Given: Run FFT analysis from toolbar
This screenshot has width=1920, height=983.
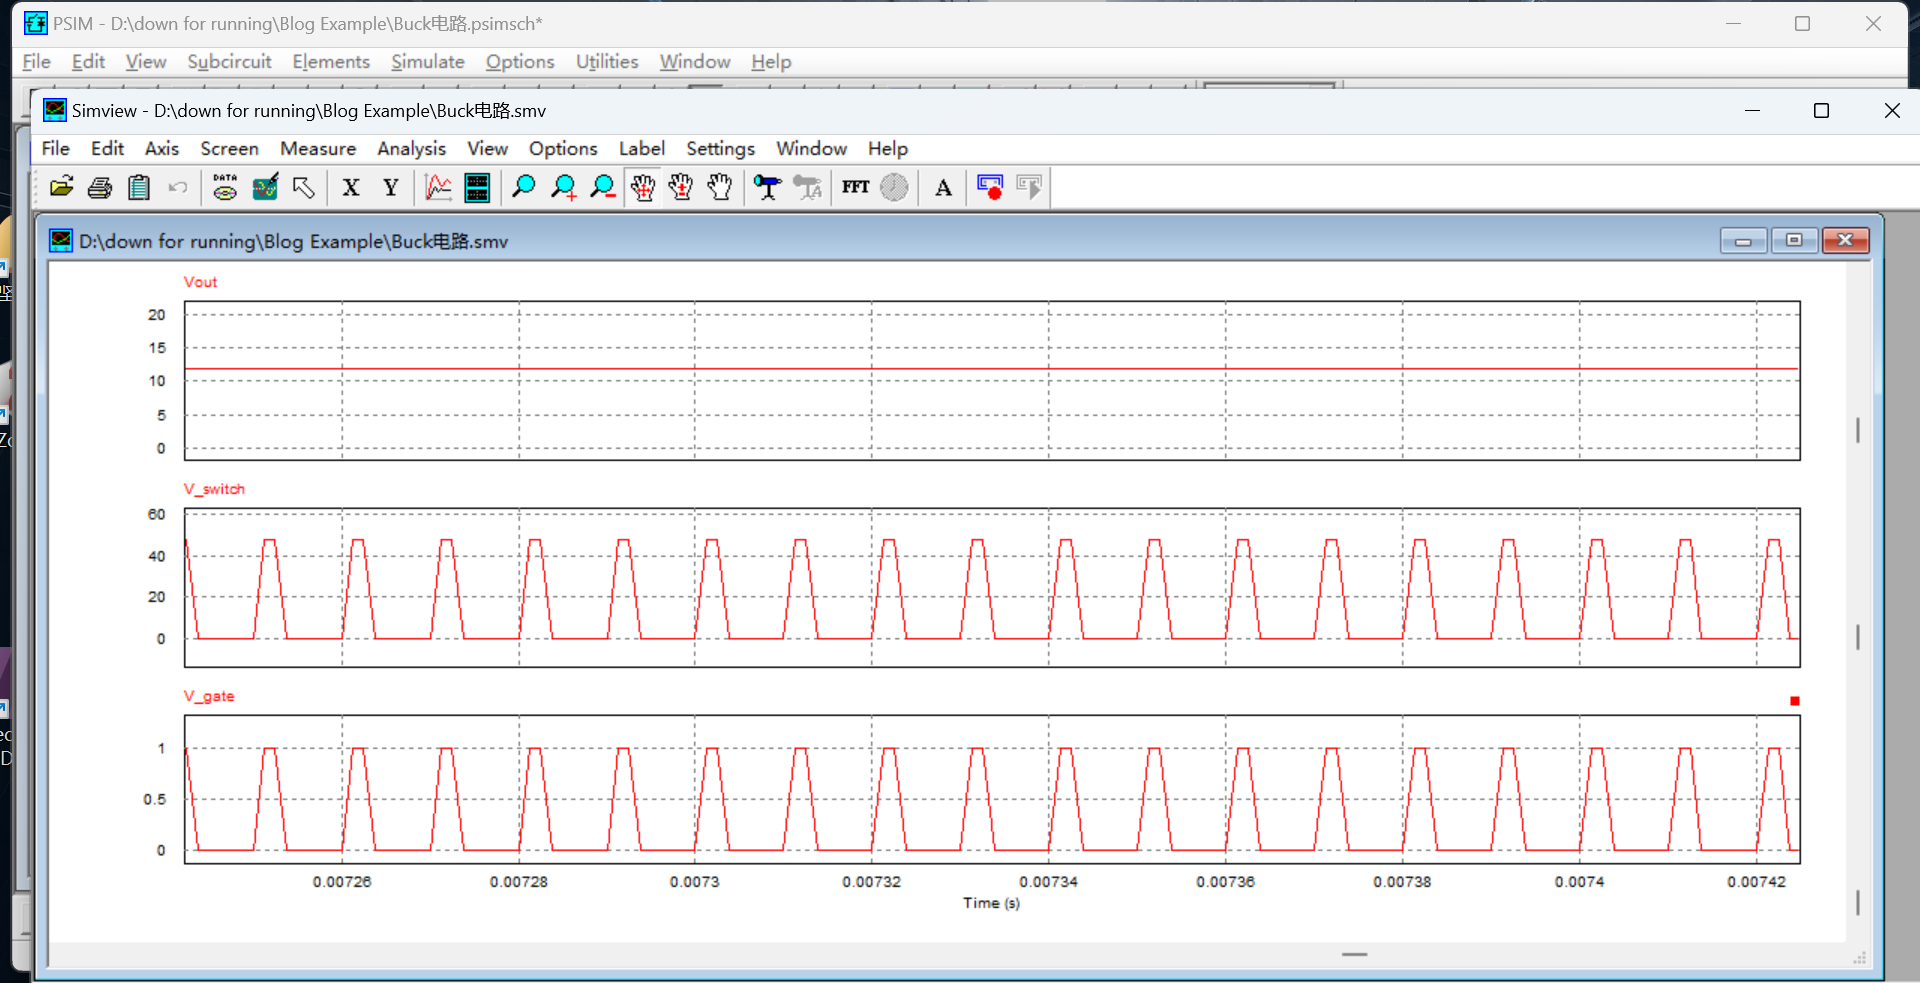Looking at the screenshot, I should tap(855, 187).
